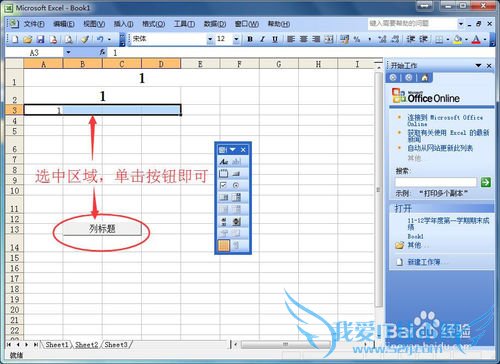Open the 插入(I) menu
The width and height of the screenshot is (500, 364).
123,24
